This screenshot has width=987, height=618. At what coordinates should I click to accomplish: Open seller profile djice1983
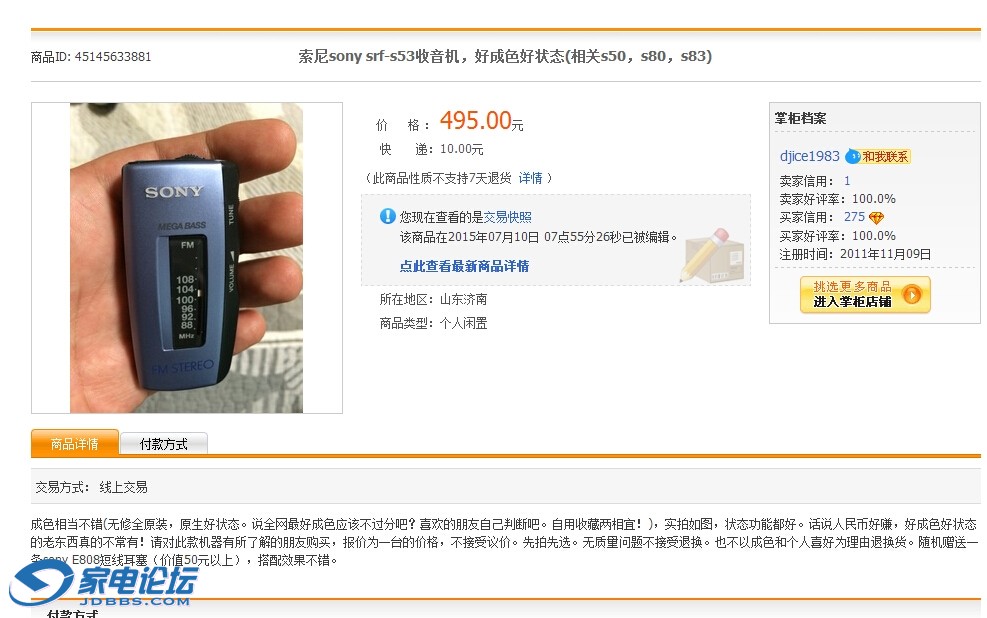(x=809, y=156)
